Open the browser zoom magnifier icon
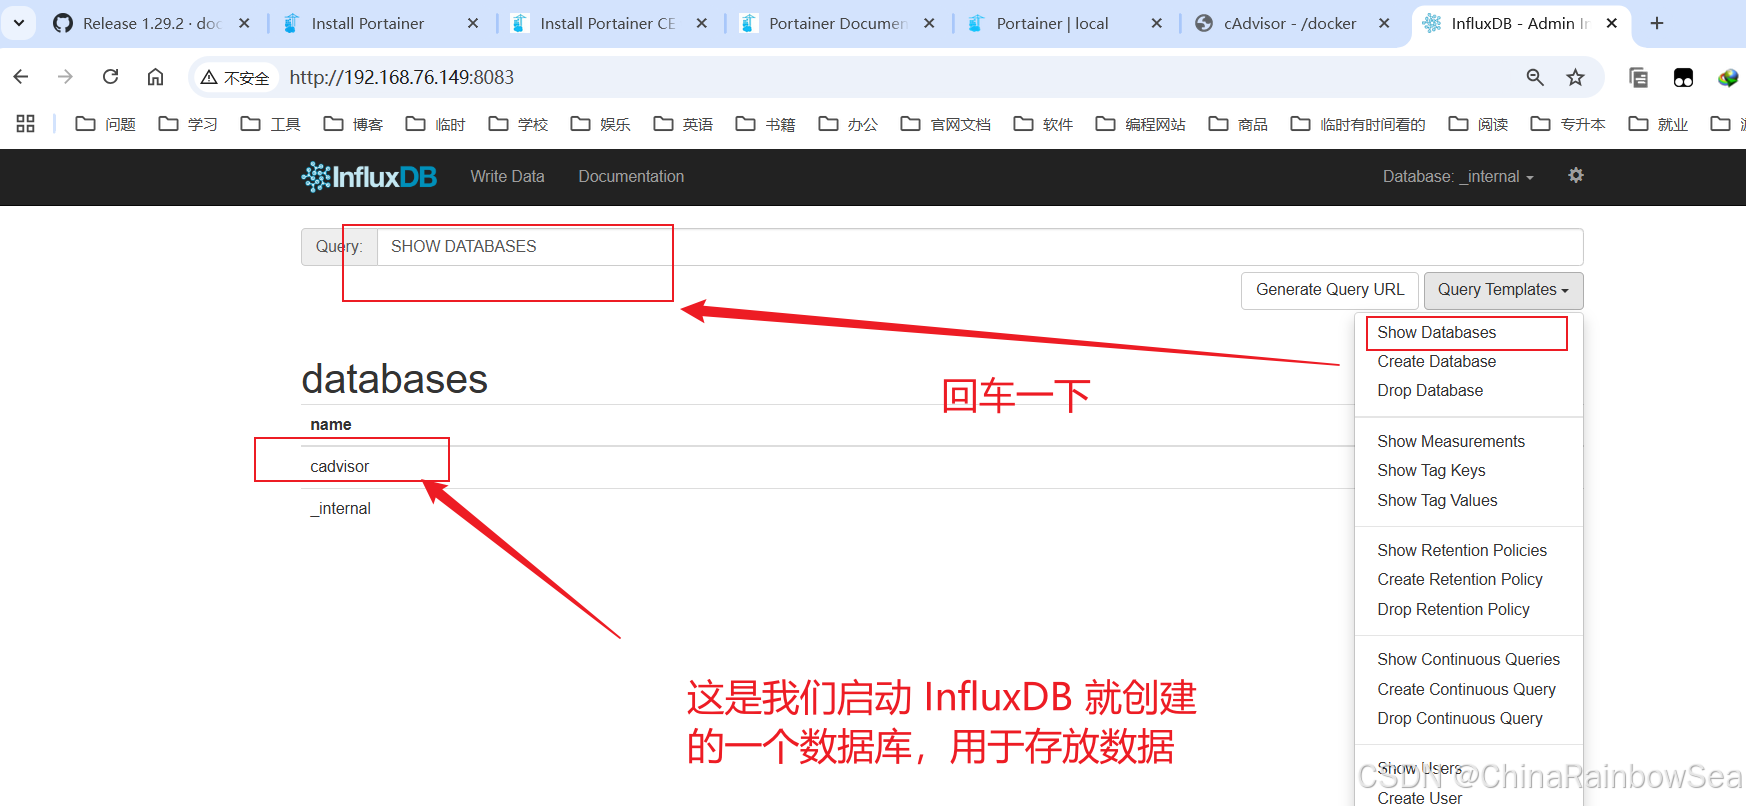 1535,77
